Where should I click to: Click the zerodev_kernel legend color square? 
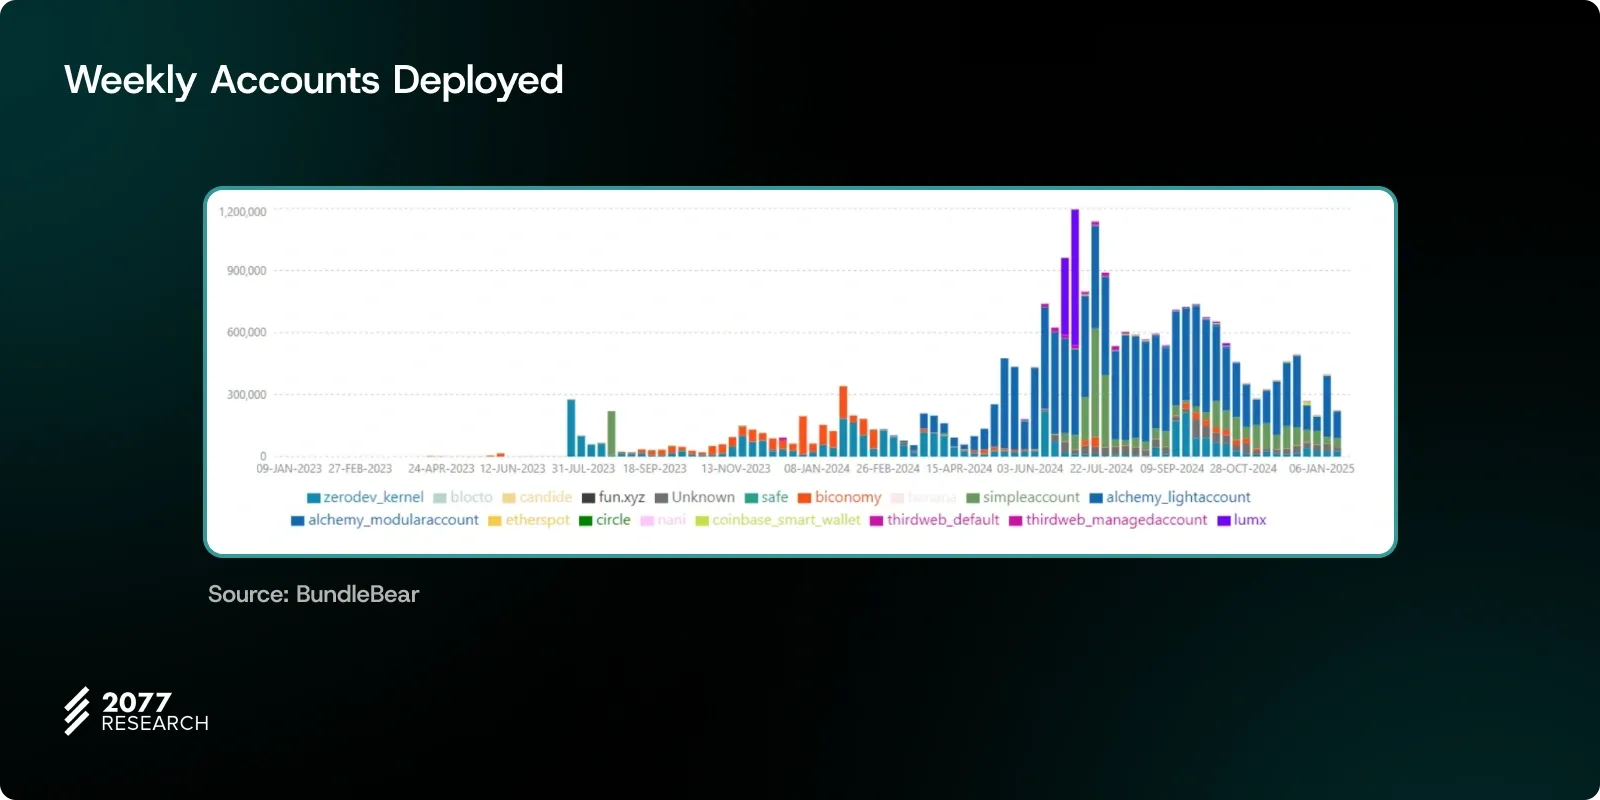[313, 498]
